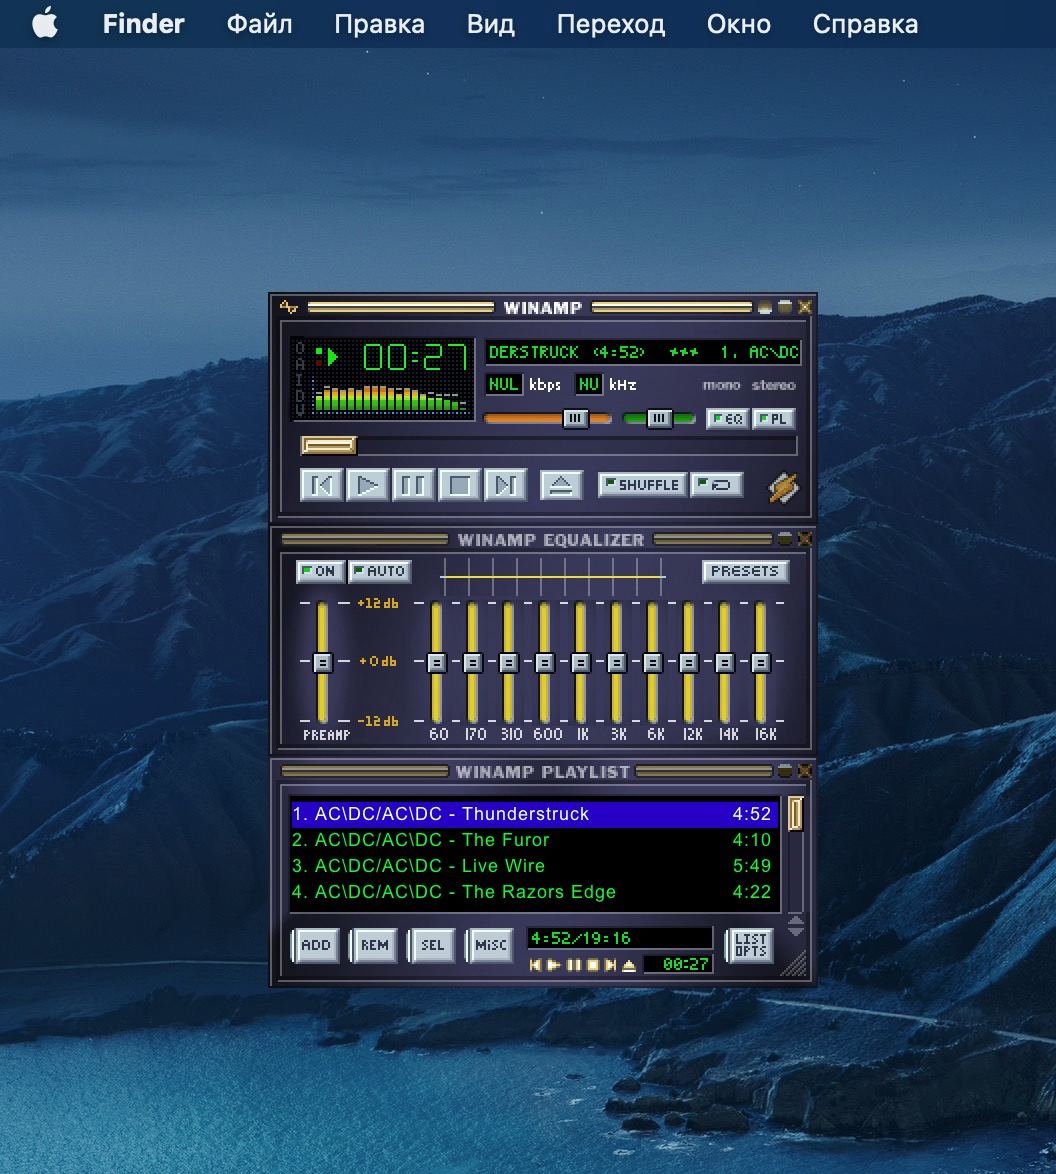Select playlist track 4 The Razors Edge

coord(534,892)
